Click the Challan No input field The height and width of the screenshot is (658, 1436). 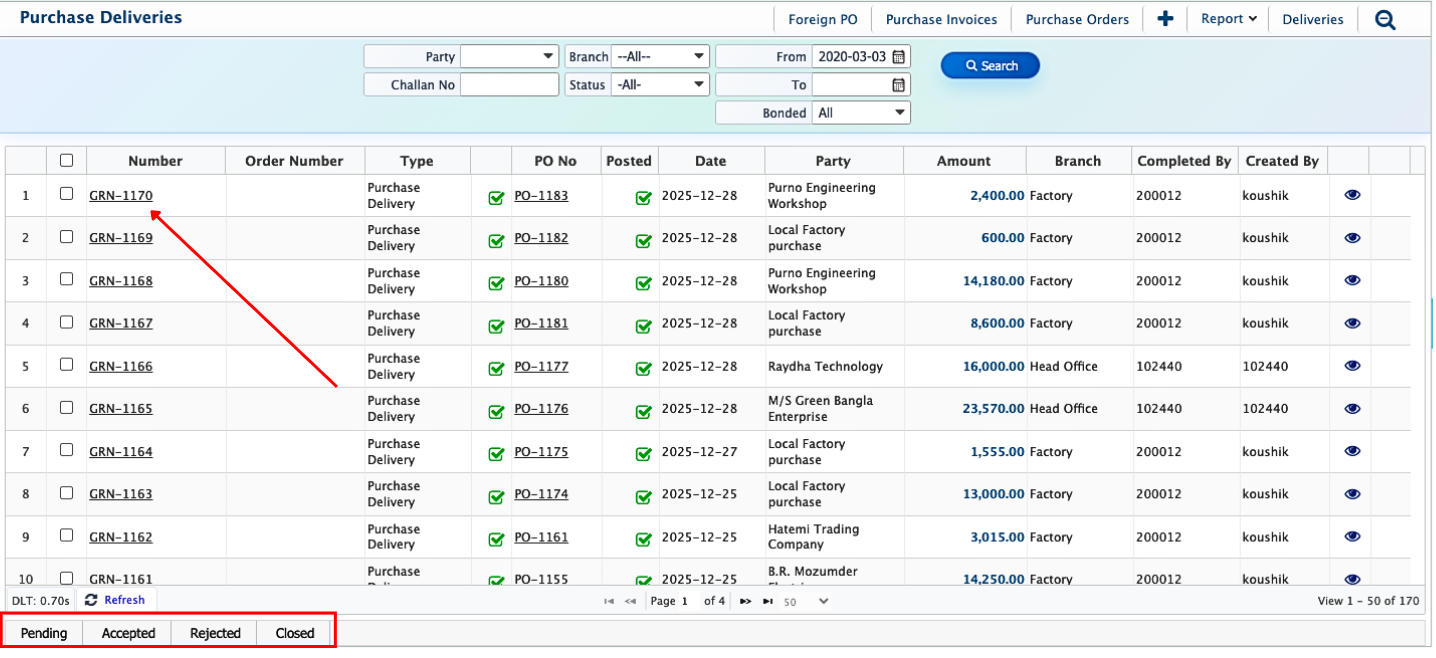[x=509, y=85]
